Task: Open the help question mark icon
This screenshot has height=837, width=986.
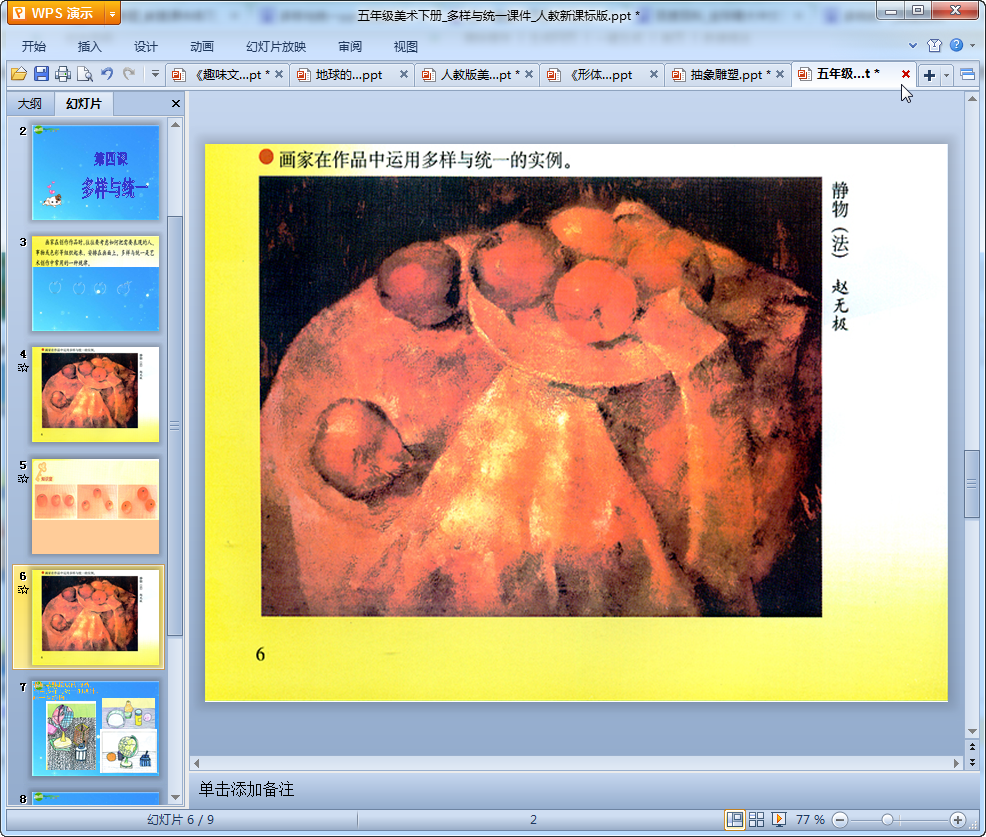Action: (956, 45)
